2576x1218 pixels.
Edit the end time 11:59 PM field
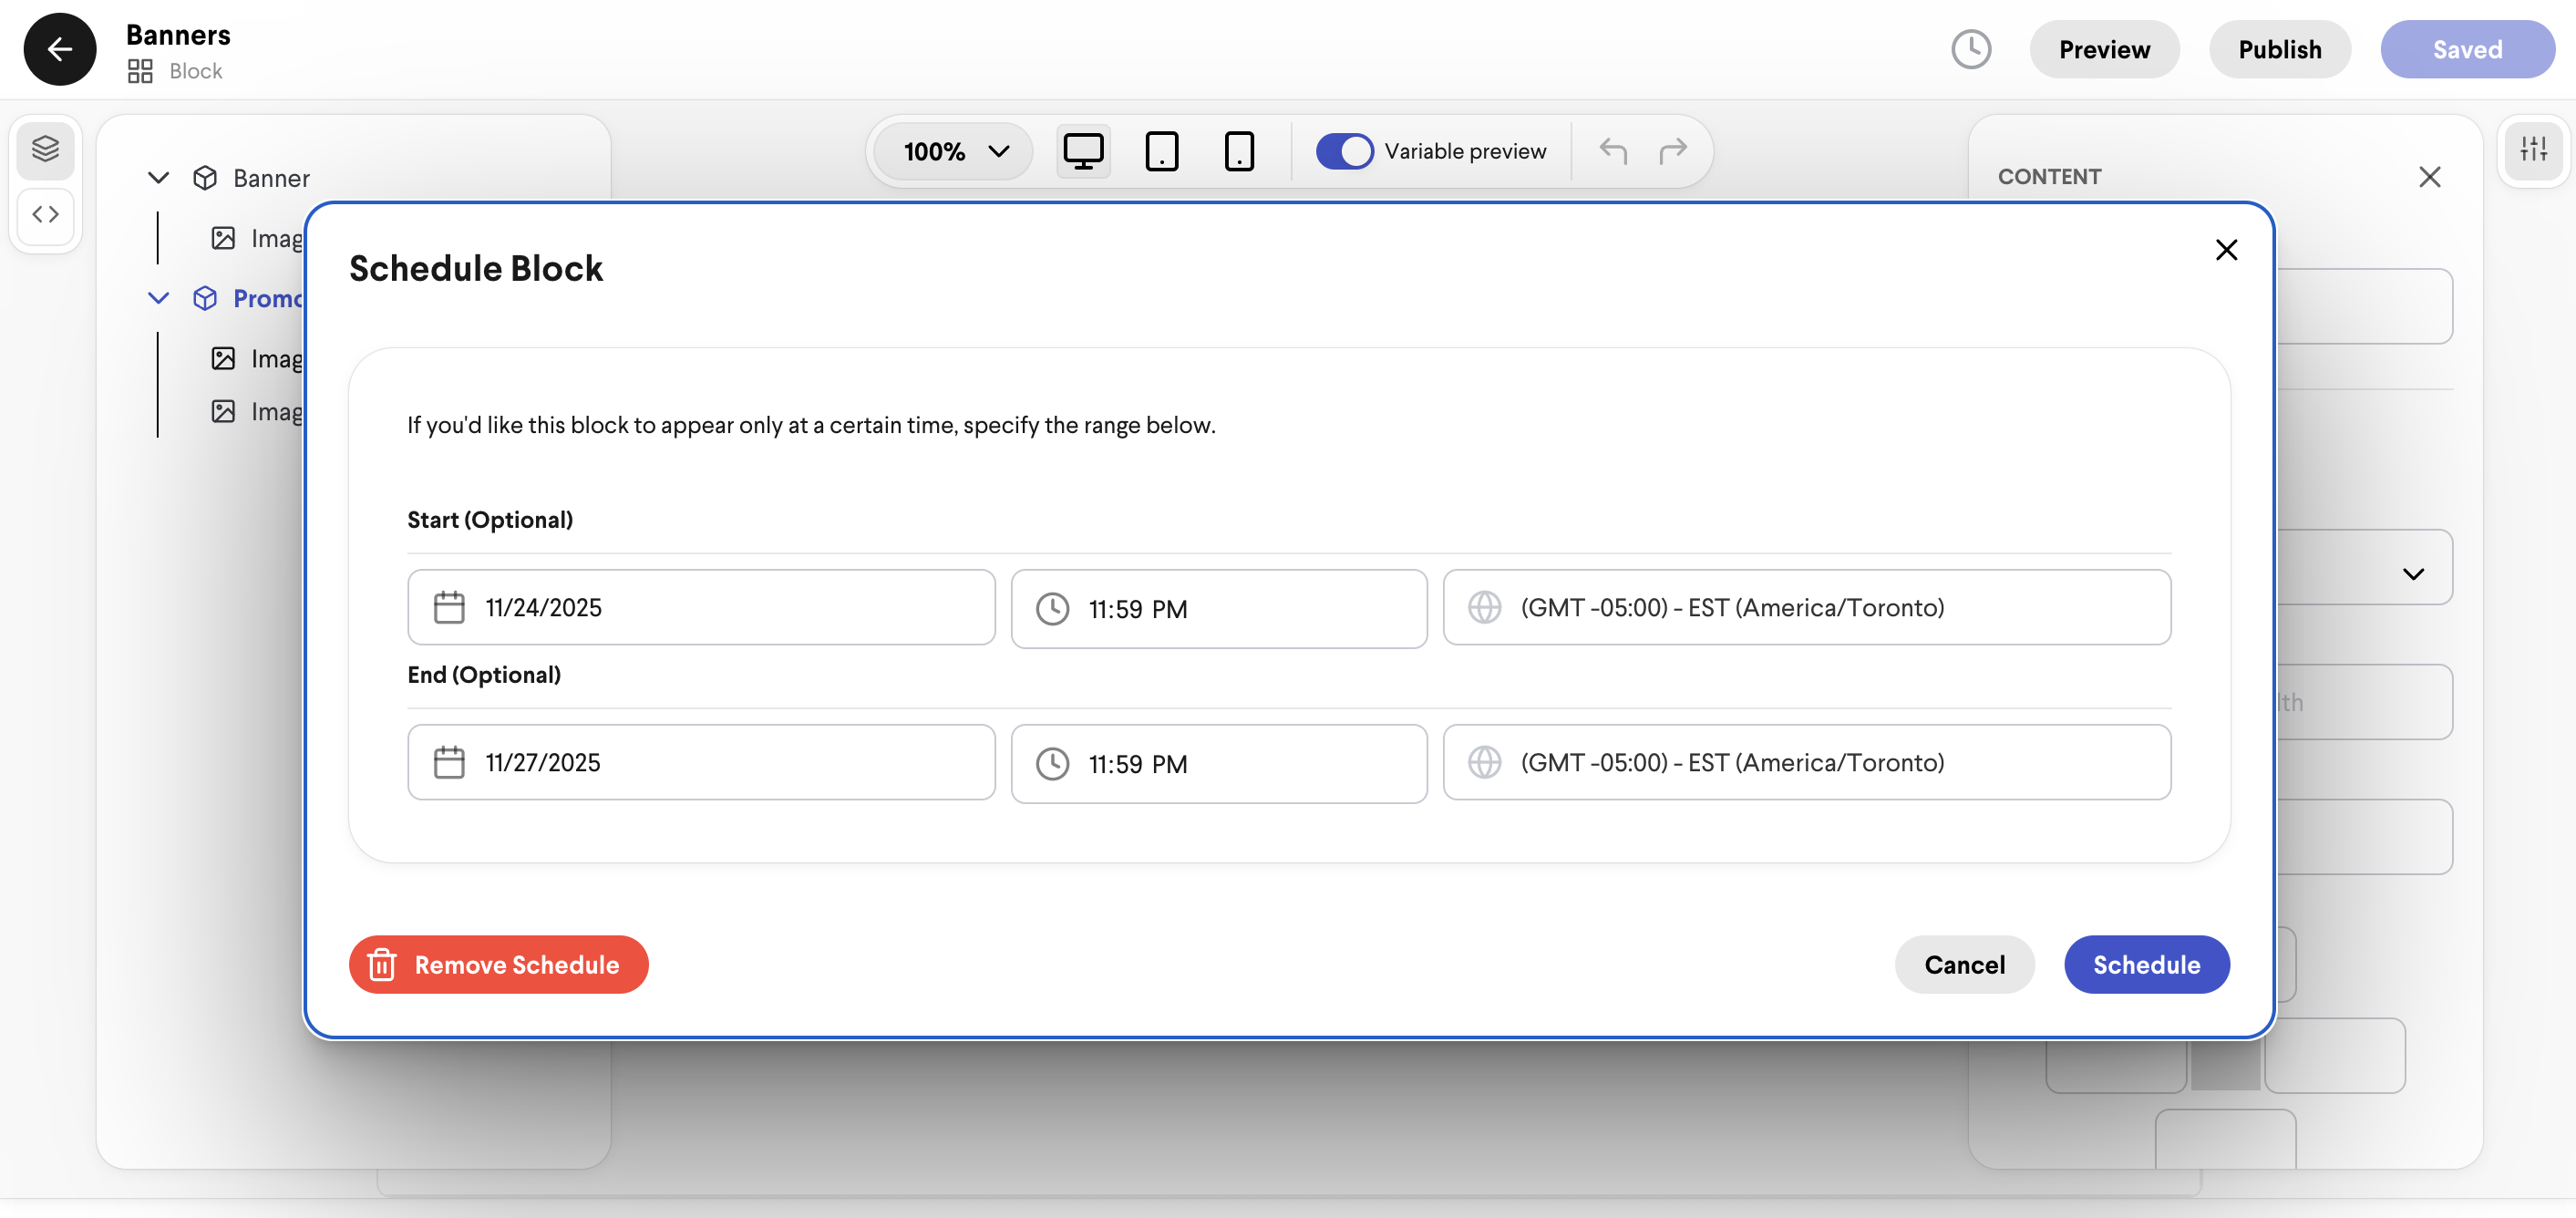pyautogui.click(x=1218, y=764)
